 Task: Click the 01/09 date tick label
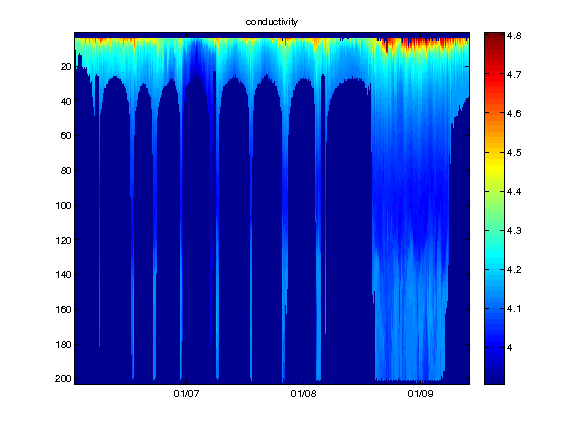tap(420, 394)
